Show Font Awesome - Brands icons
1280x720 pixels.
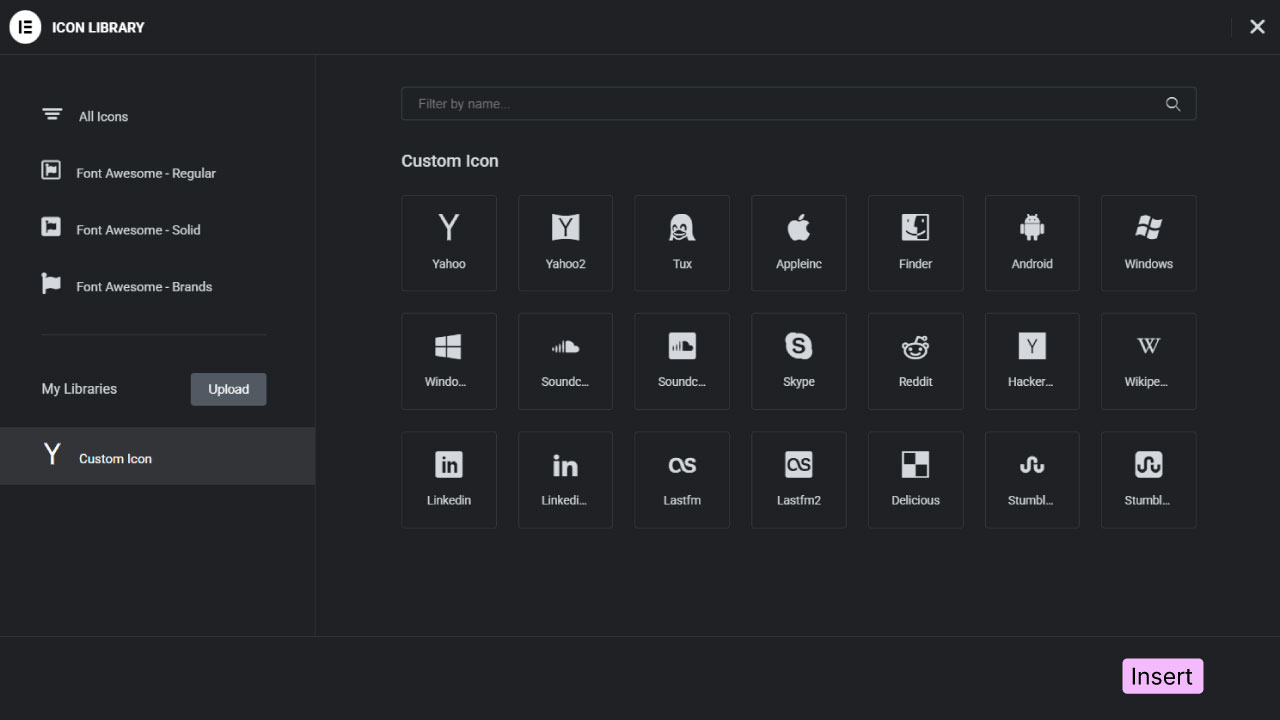144,287
